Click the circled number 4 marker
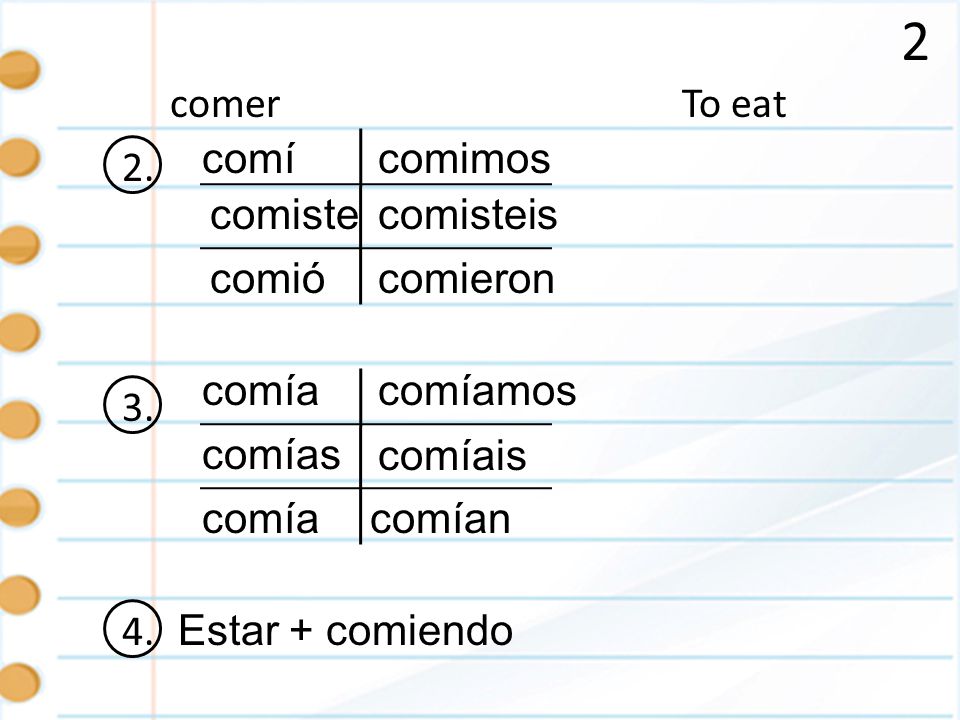960x720 pixels. click(133, 629)
